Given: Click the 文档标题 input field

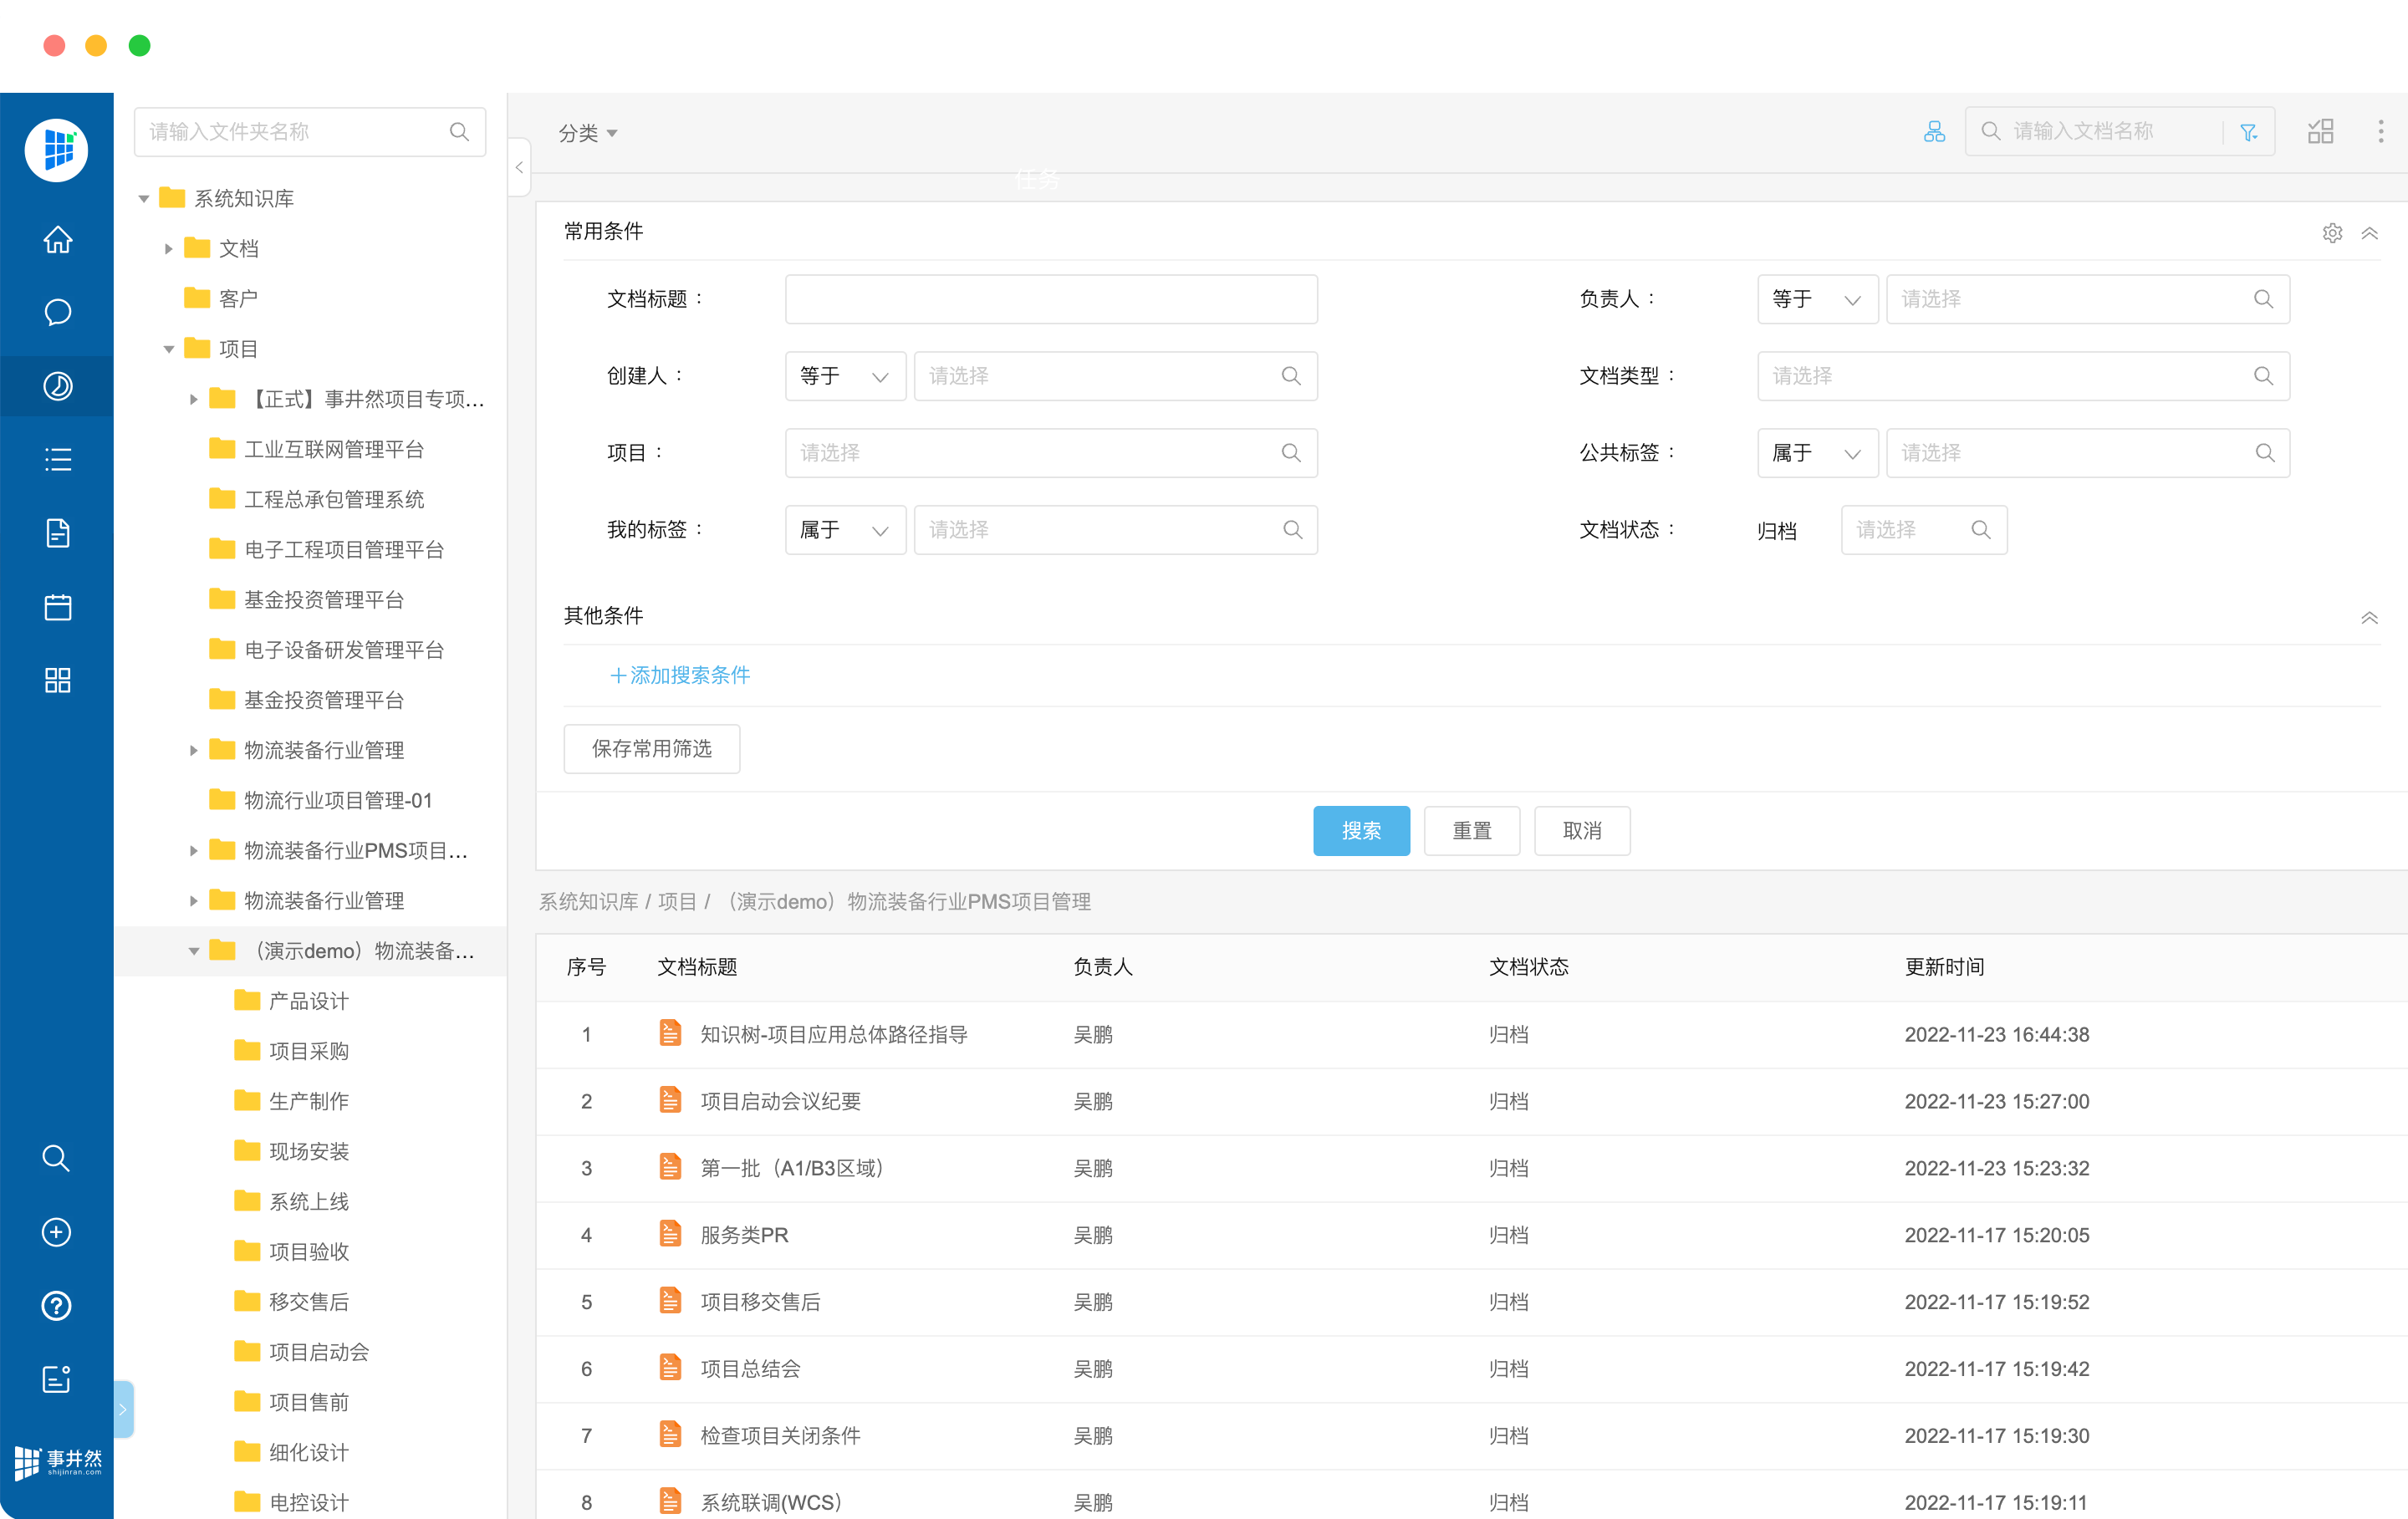Looking at the screenshot, I should tap(1050, 299).
